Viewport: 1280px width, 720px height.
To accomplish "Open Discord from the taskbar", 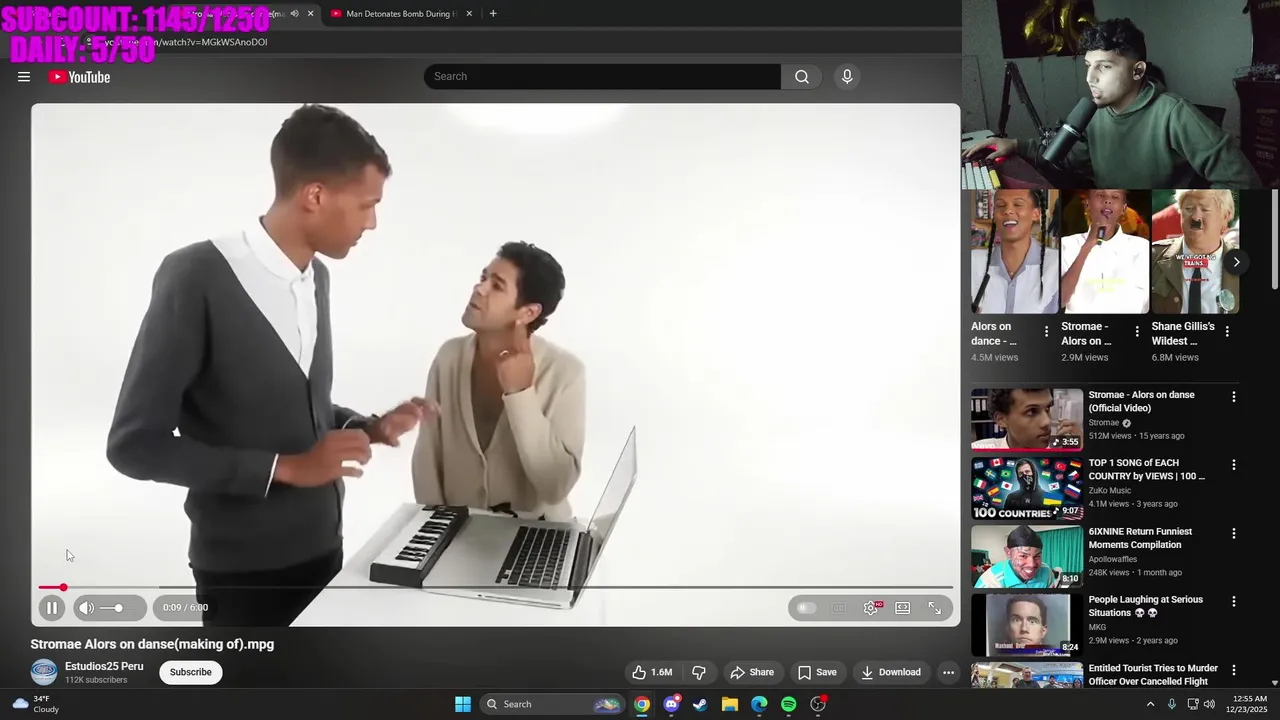I will (671, 704).
